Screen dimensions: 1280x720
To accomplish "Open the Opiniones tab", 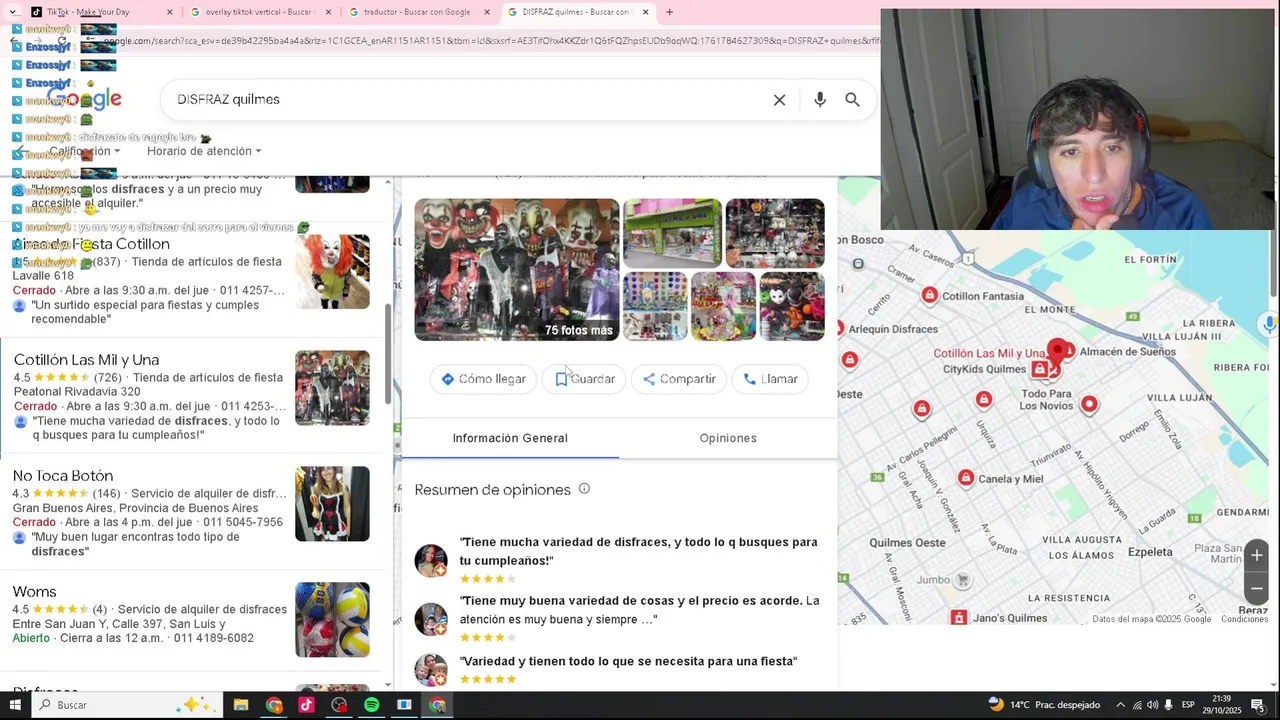I will (728, 438).
